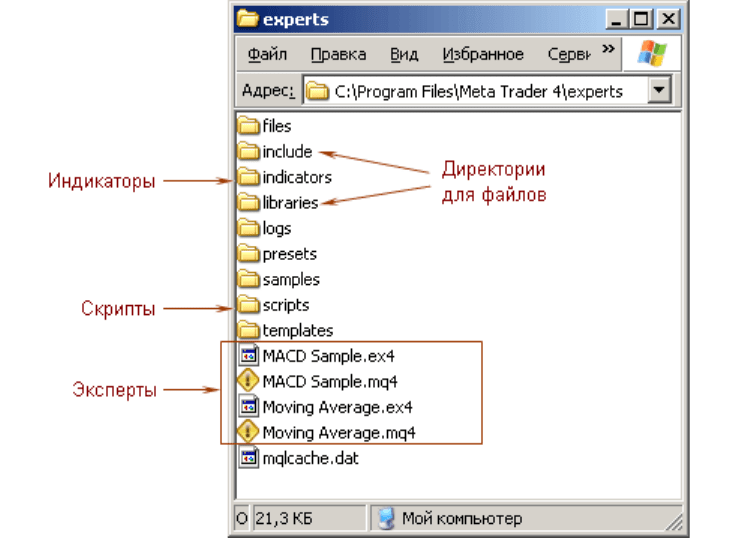Select 'Moving Average.ex4' file name

pos(338,407)
